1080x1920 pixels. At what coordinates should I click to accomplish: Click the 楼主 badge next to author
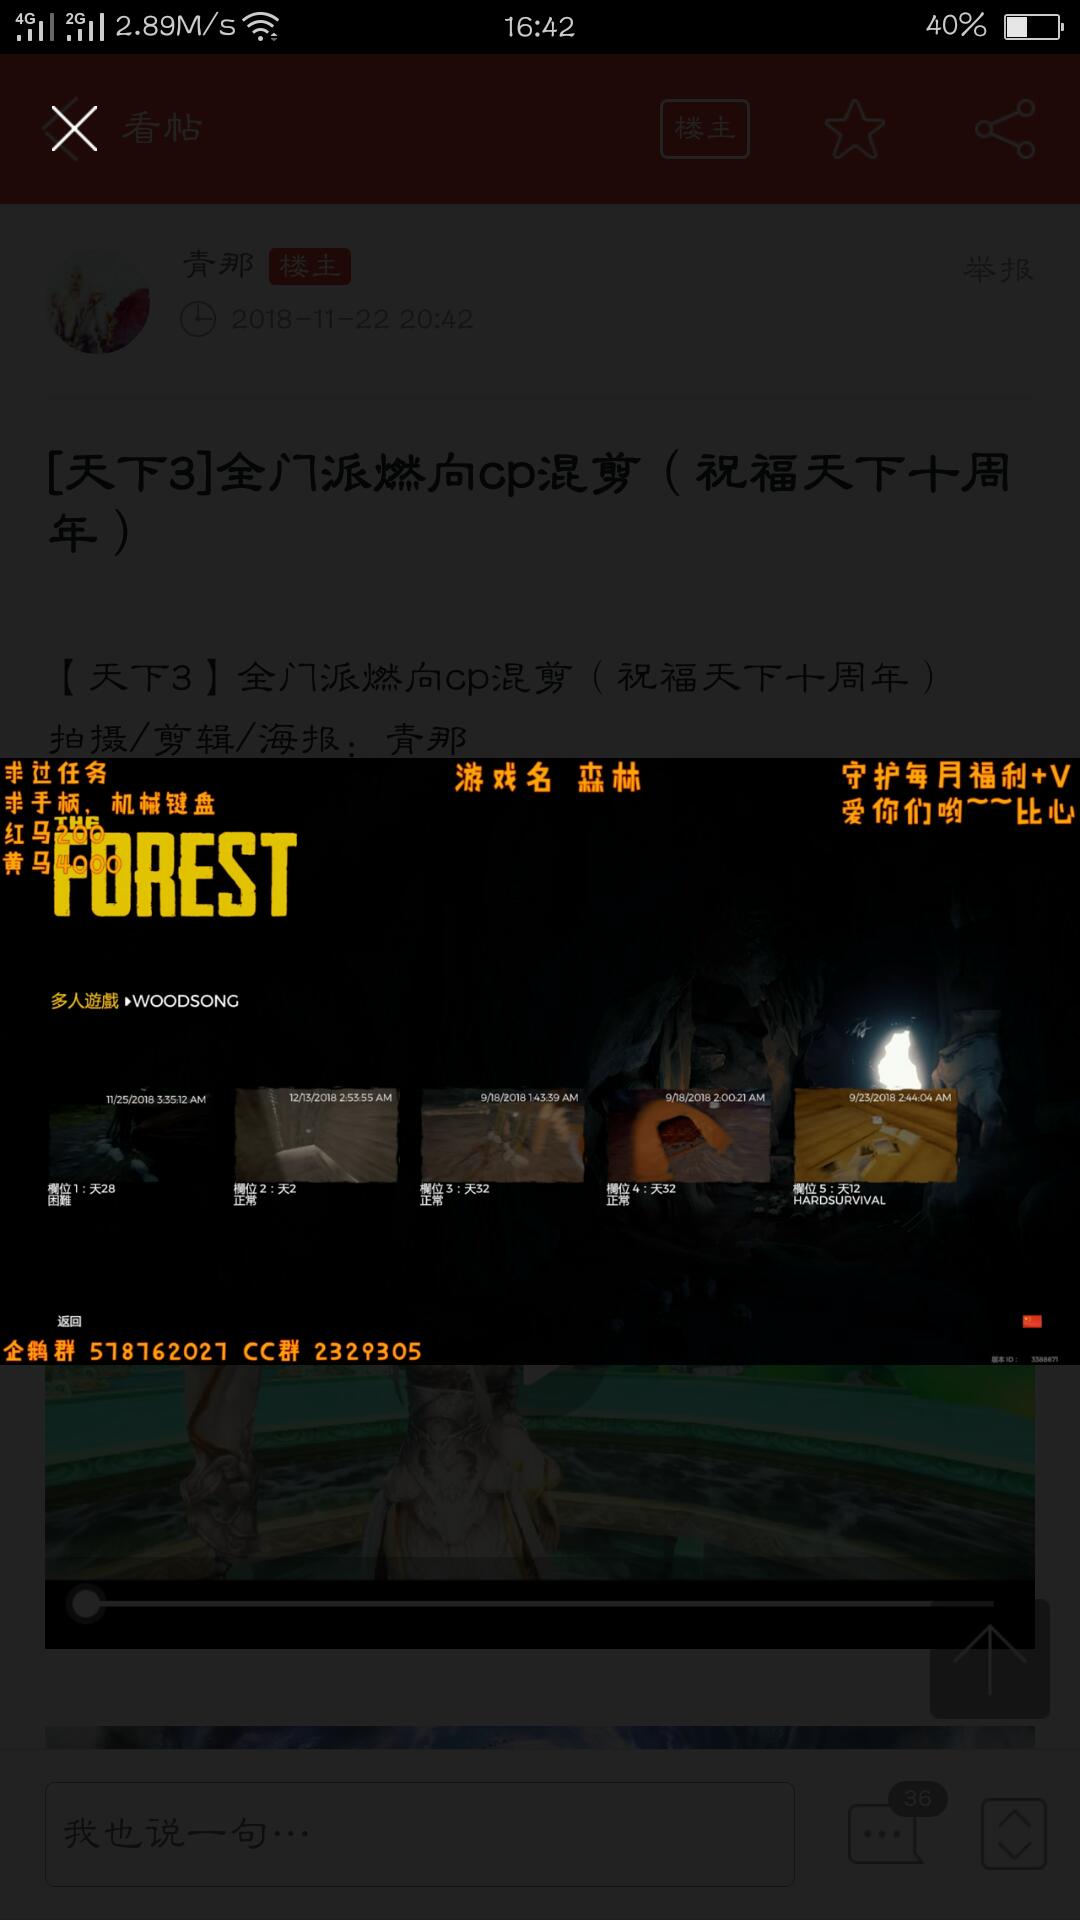pyautogui.click(x=310, y=266)
